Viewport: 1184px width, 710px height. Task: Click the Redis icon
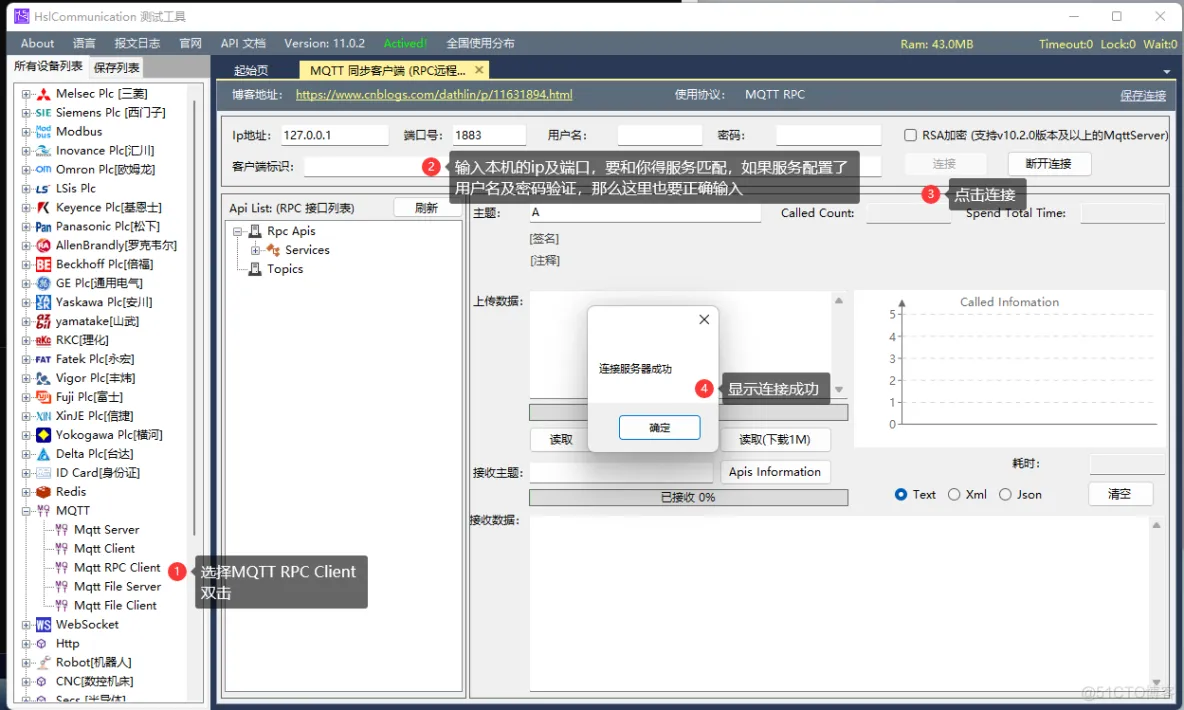(44, 492)
